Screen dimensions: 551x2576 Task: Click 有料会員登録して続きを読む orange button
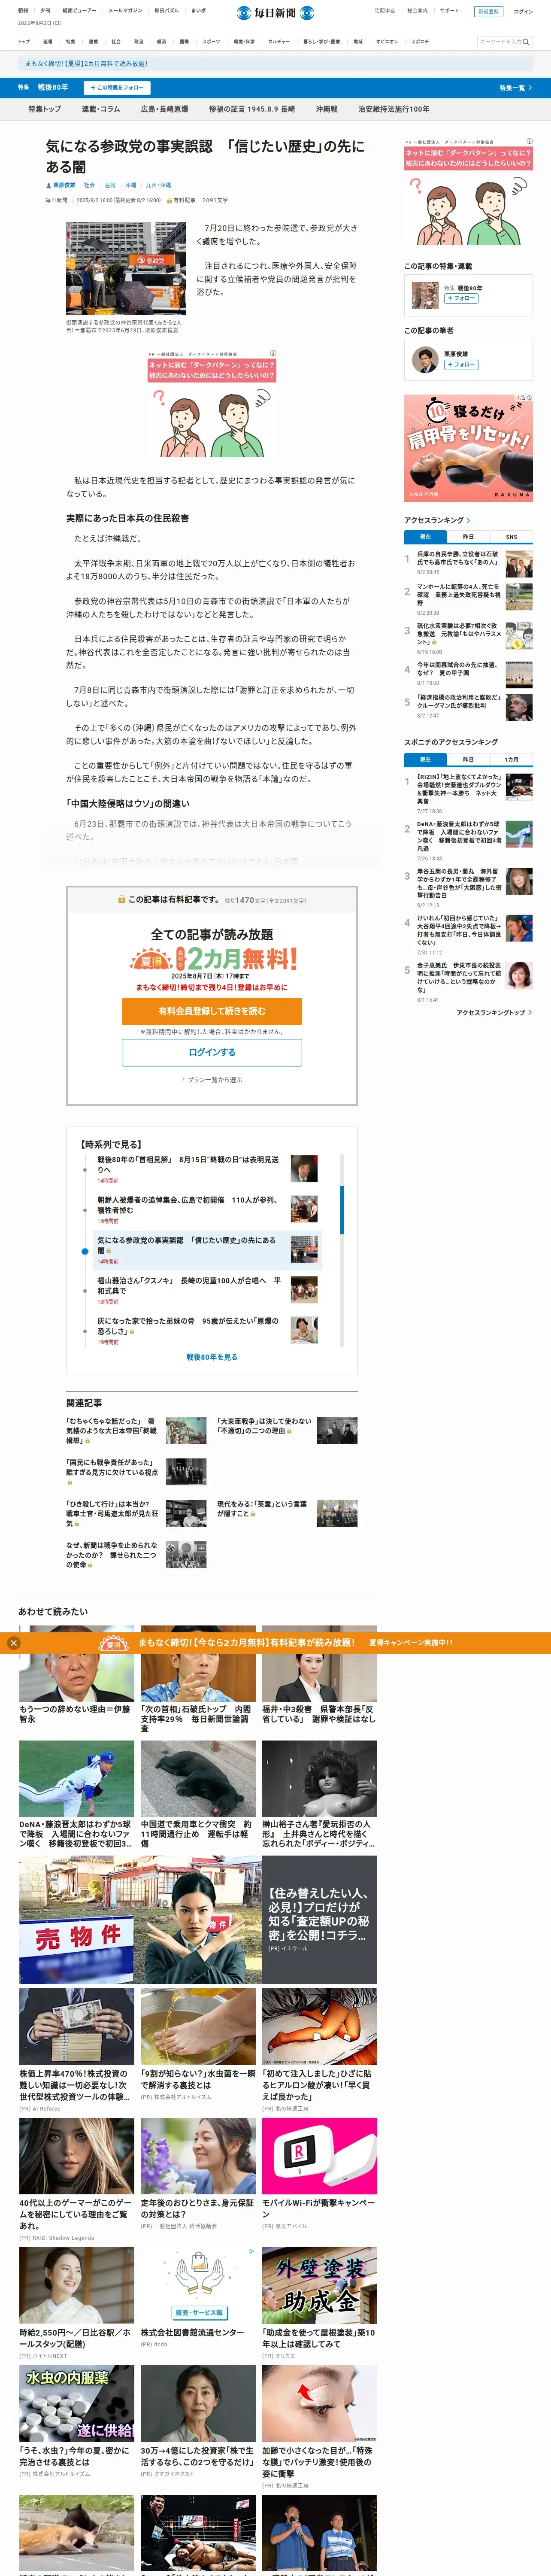tap(212, 1011)
